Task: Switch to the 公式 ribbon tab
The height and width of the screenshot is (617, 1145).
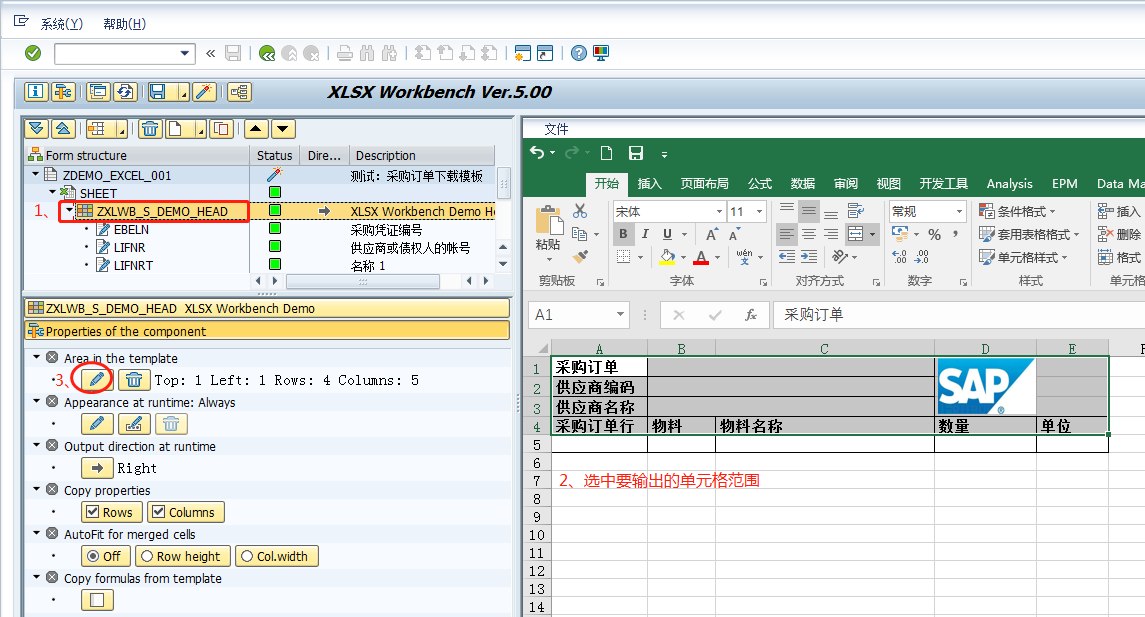Action: point(759,183)
